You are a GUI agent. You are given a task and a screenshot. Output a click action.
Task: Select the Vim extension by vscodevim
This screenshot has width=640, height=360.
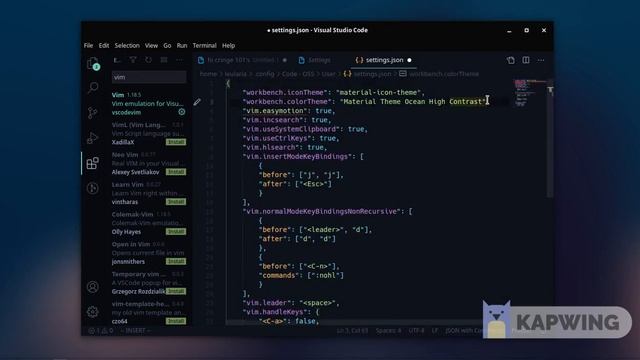149,103
